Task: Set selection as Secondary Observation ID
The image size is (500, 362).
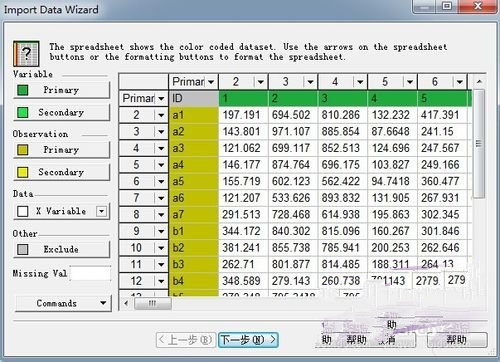Action: click(61, 172)
